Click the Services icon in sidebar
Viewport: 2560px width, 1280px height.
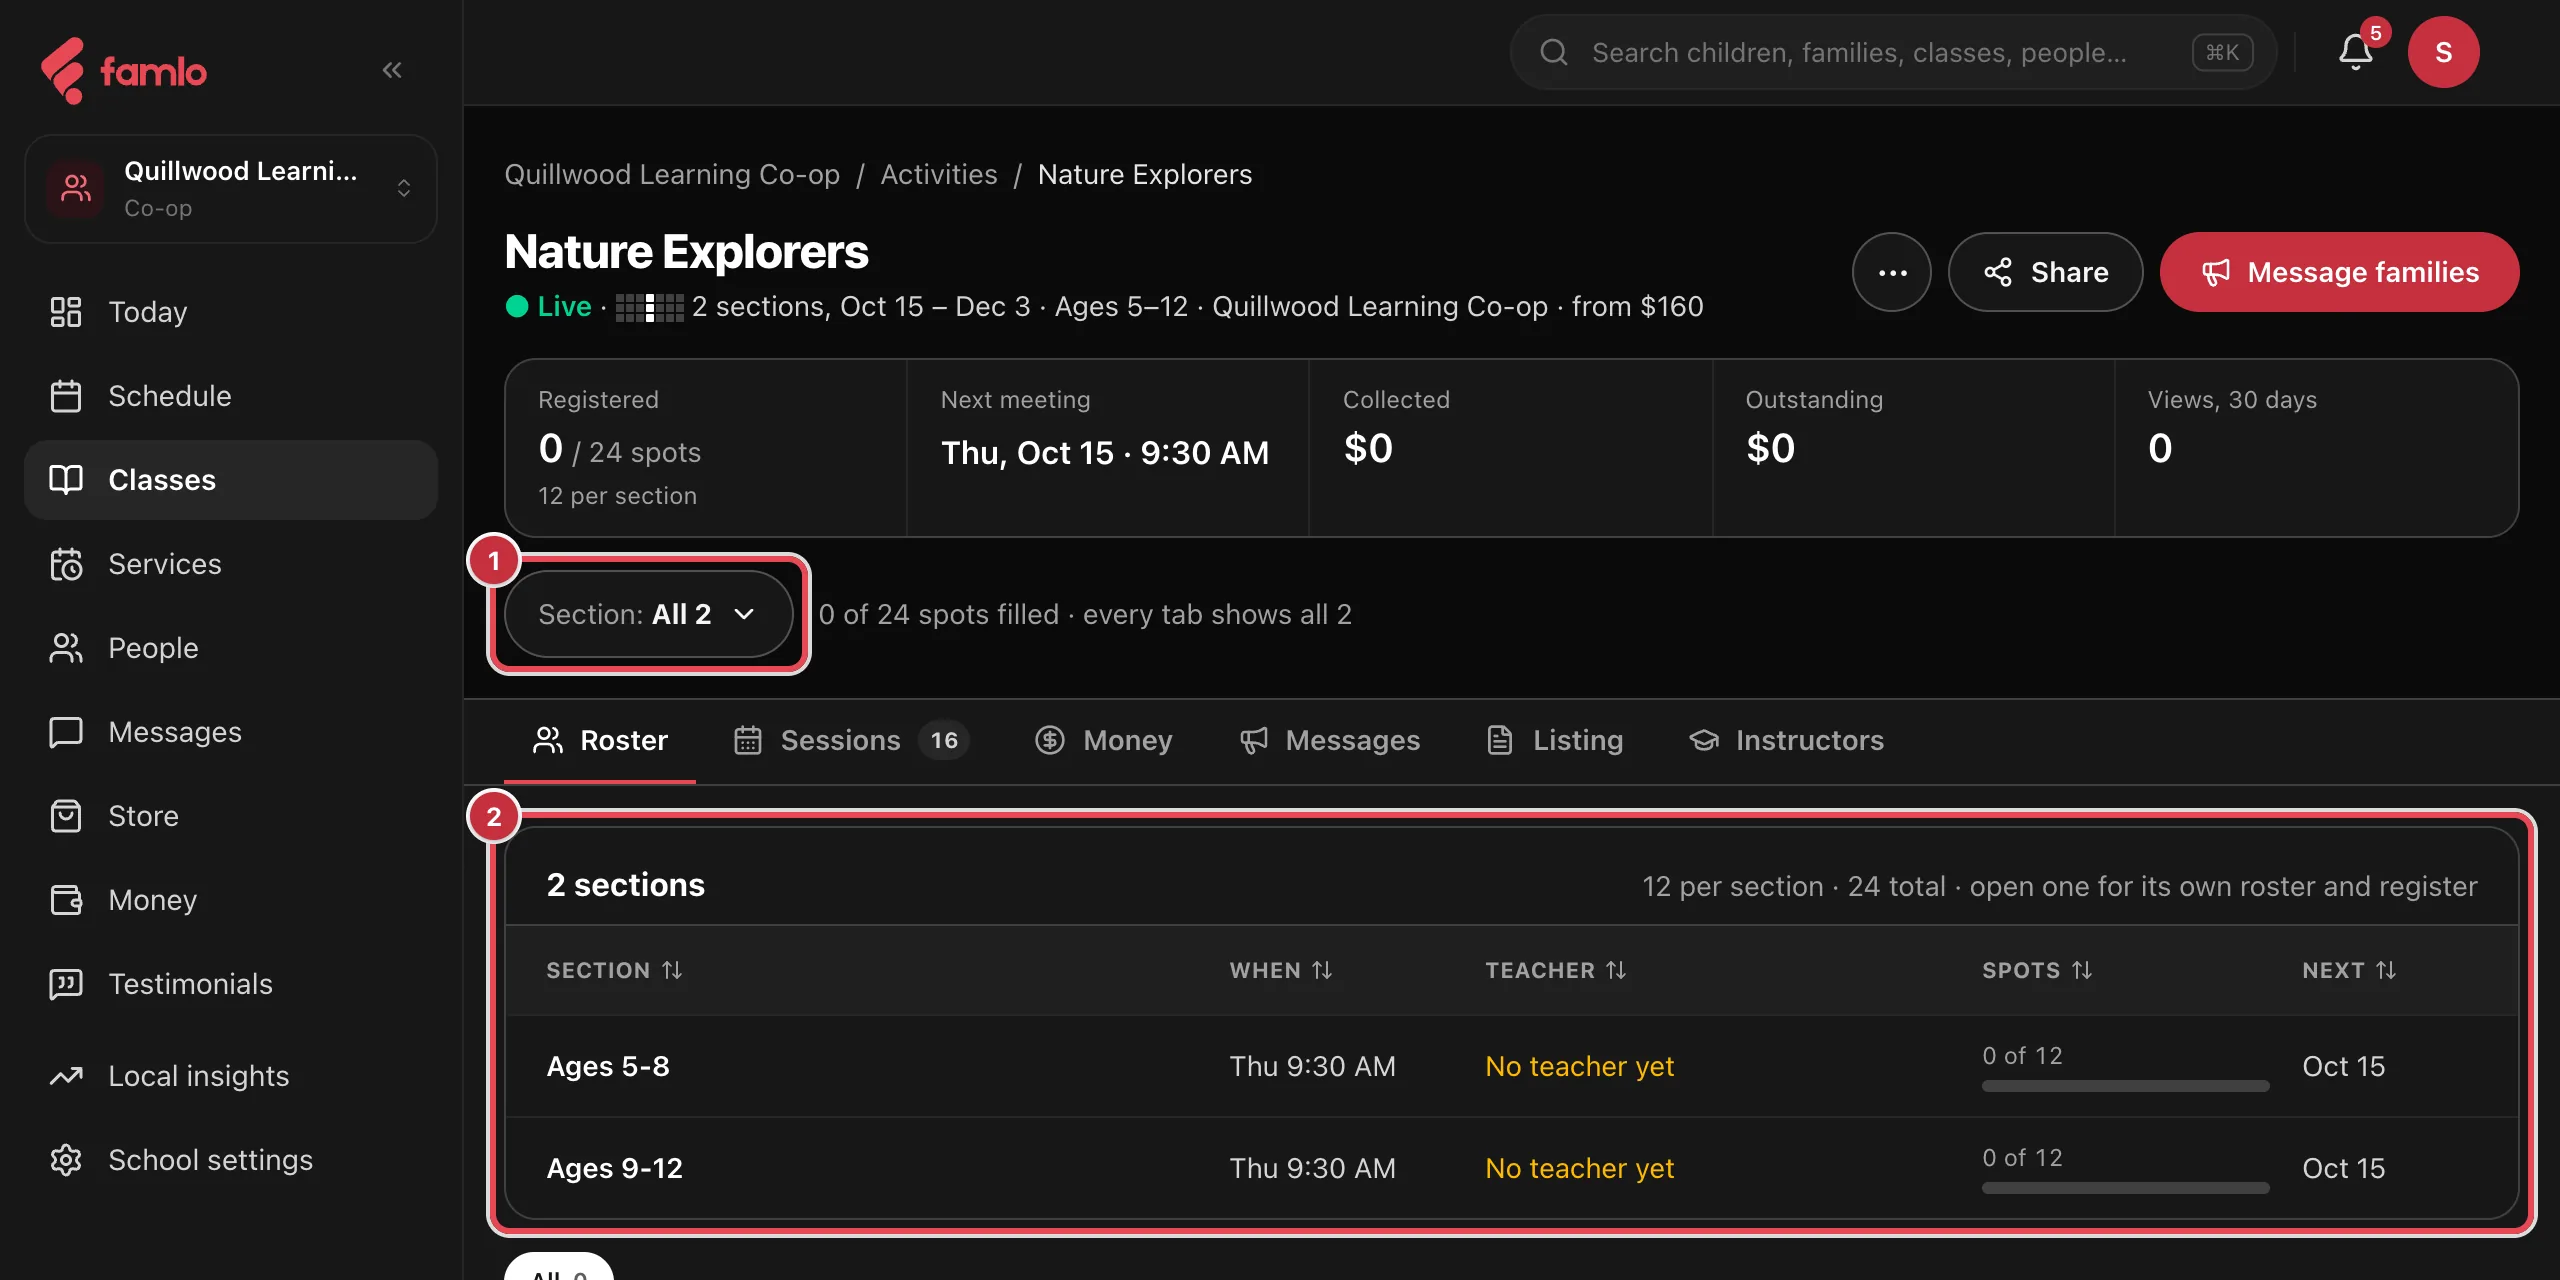point(66,564)
